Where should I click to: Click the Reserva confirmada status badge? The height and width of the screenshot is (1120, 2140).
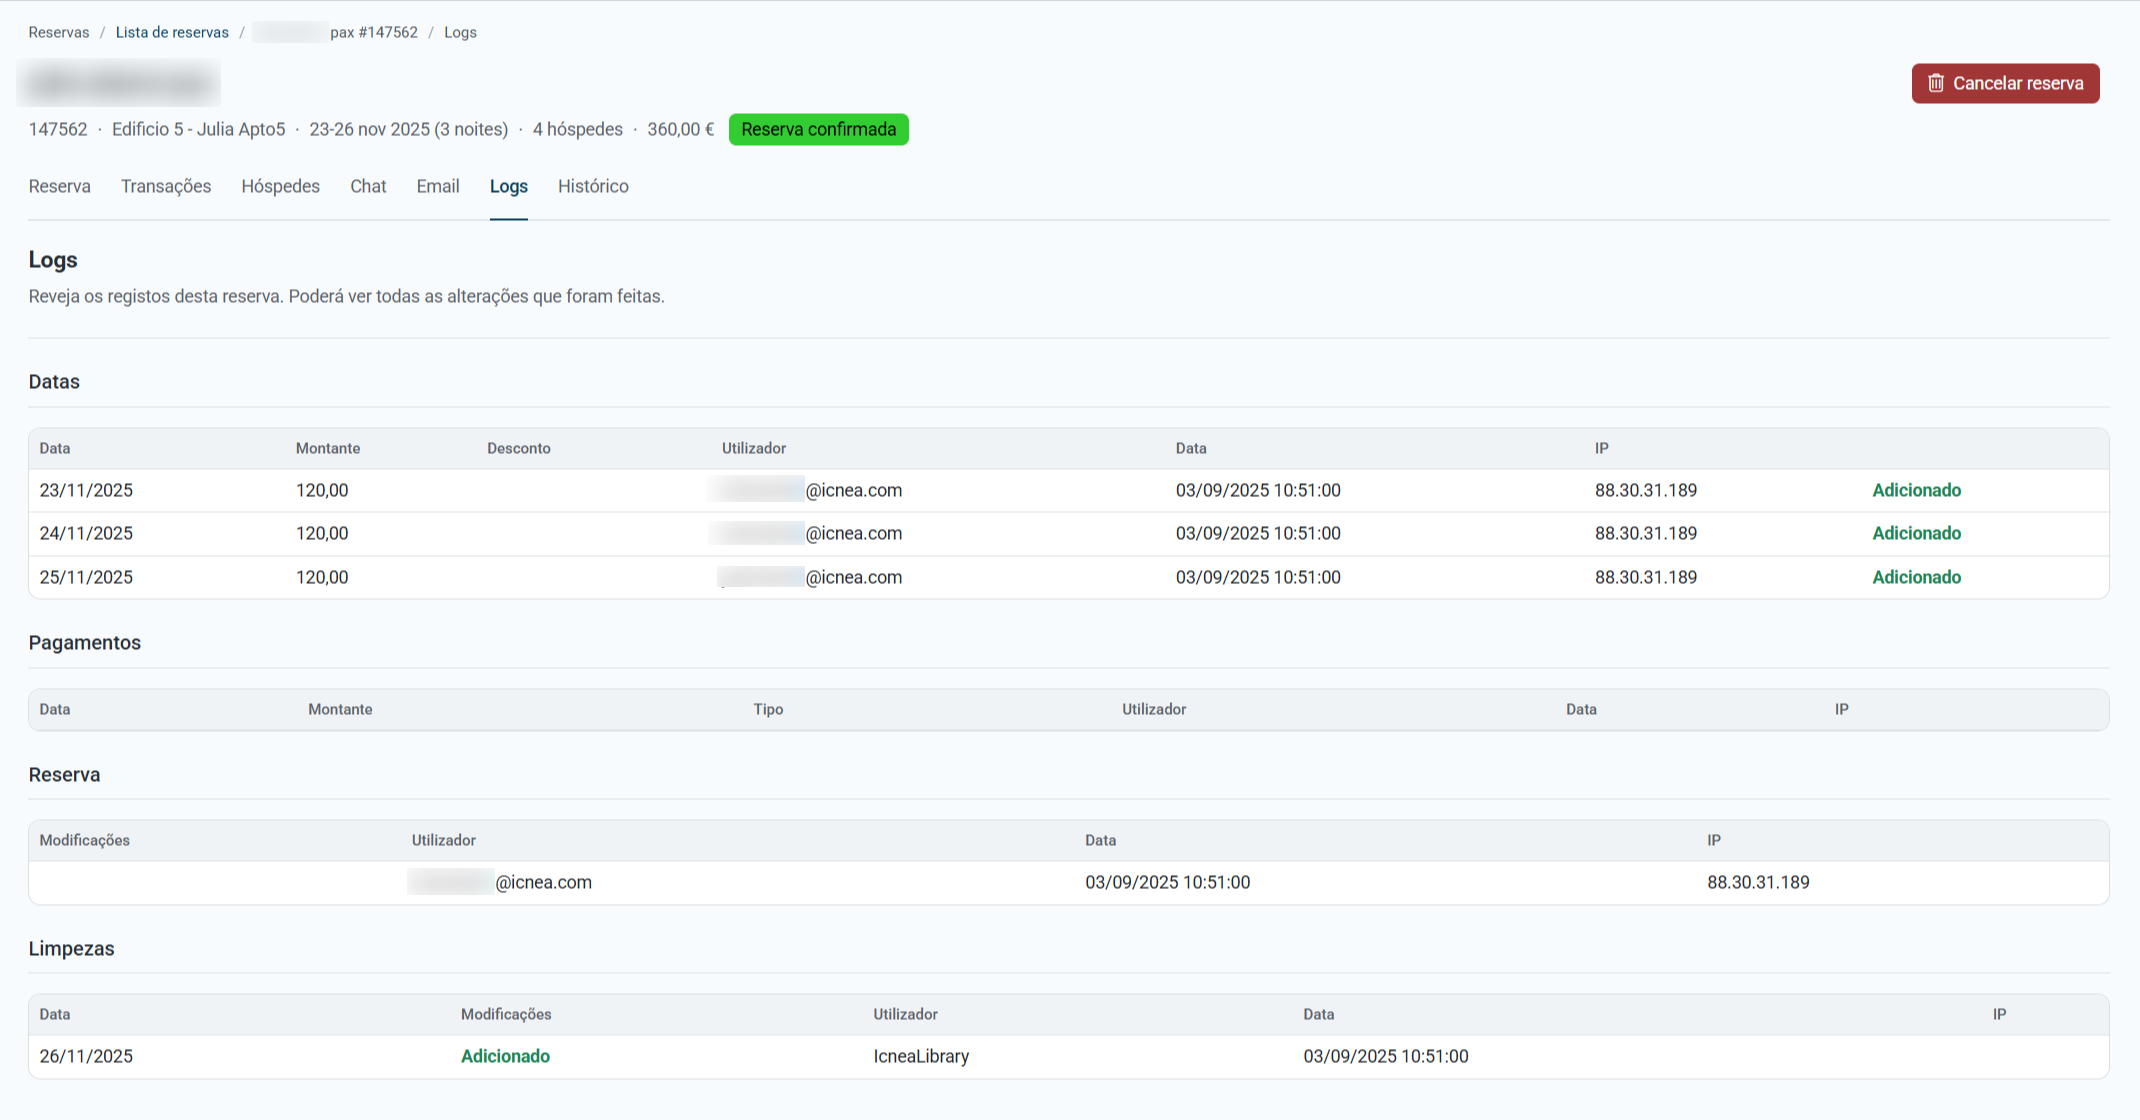pos(818,129)
